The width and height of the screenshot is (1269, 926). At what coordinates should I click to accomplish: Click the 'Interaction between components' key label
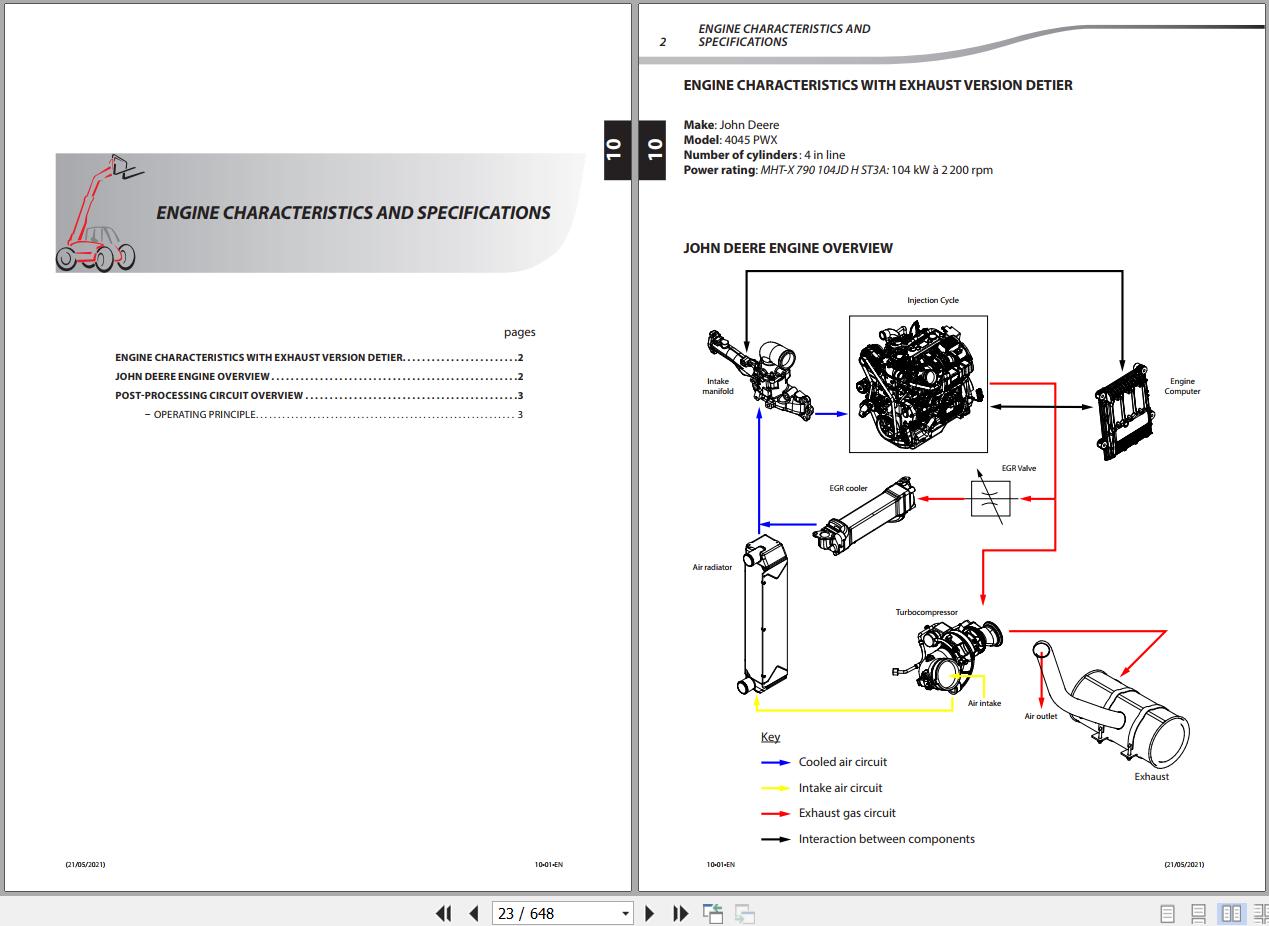[886, 839]
